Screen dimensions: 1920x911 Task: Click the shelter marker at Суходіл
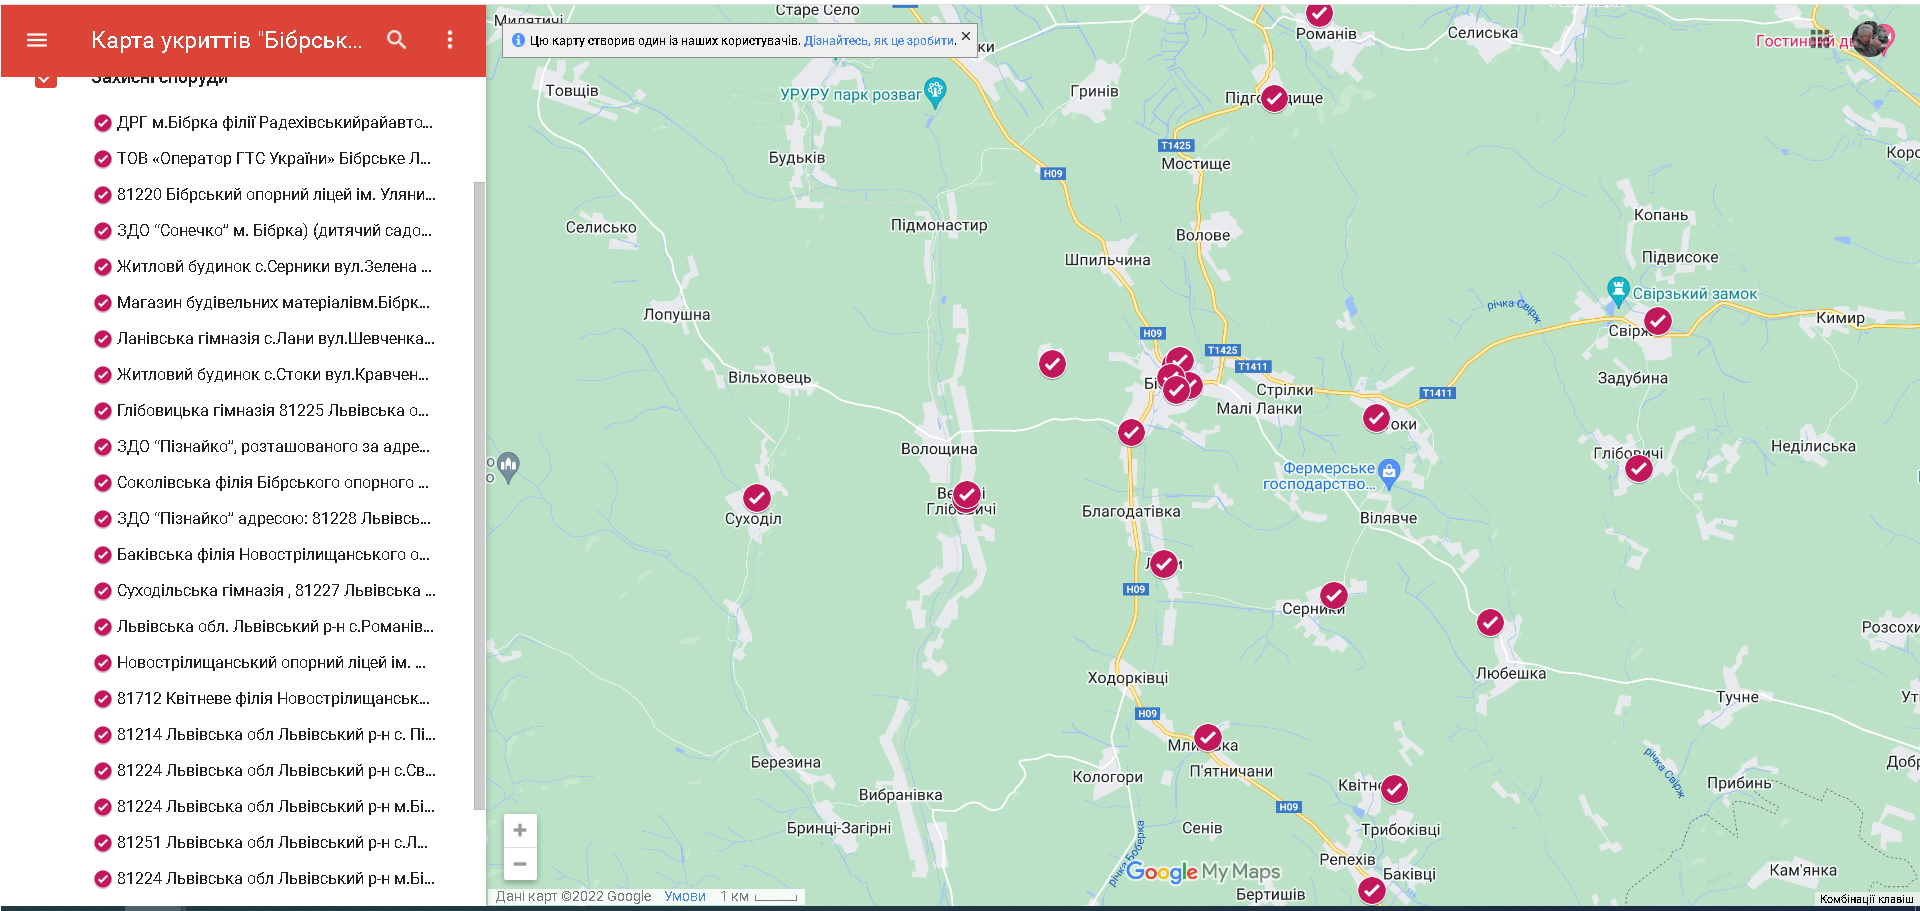(757, 497)
